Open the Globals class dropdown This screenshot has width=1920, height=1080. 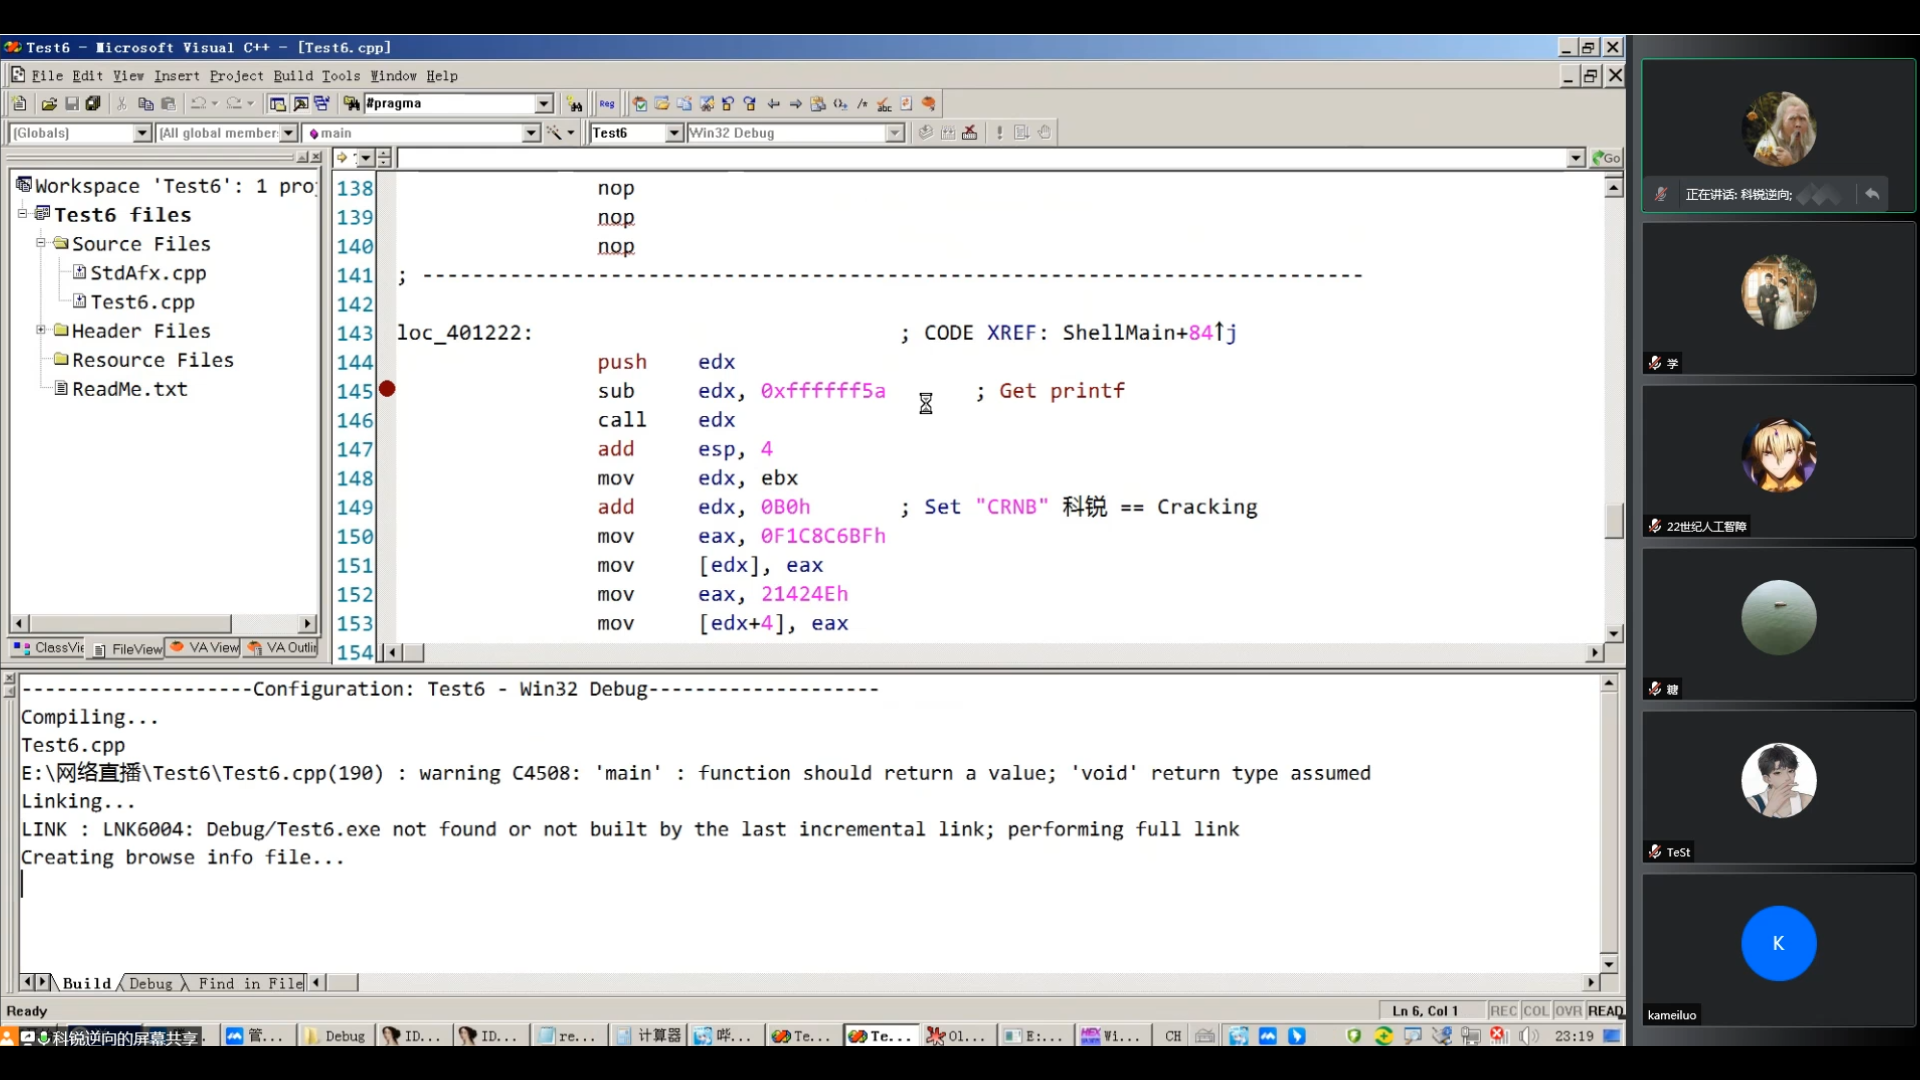(x=142, y=133)
